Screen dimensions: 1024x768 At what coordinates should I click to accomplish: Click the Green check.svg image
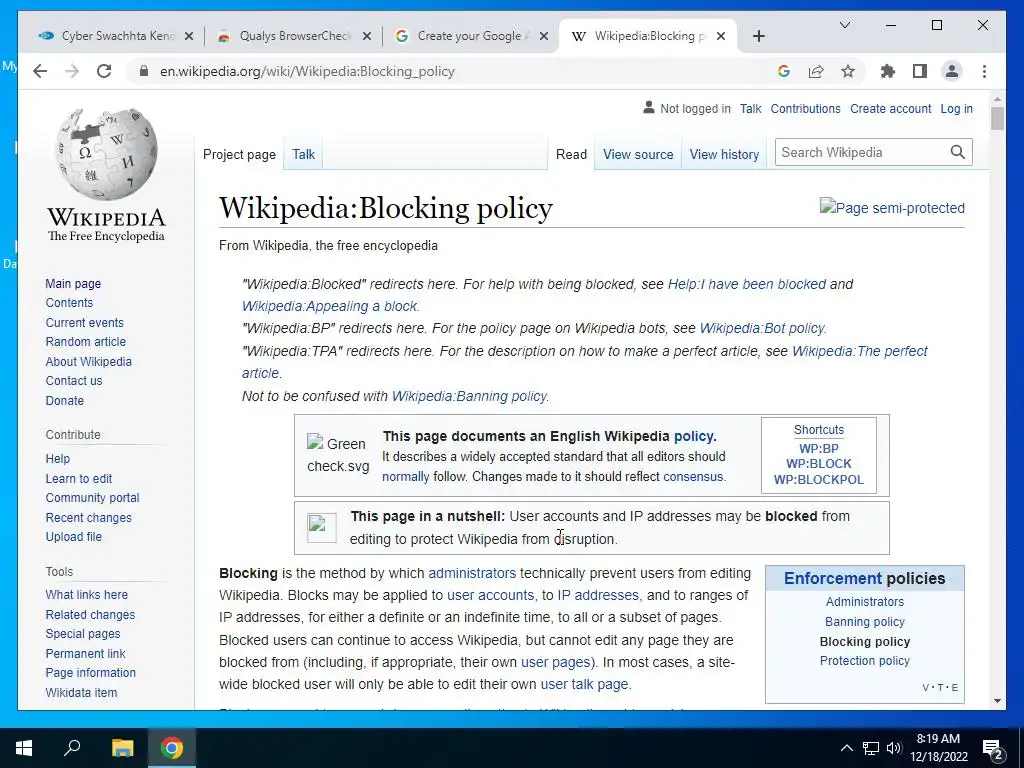(338, 455)
